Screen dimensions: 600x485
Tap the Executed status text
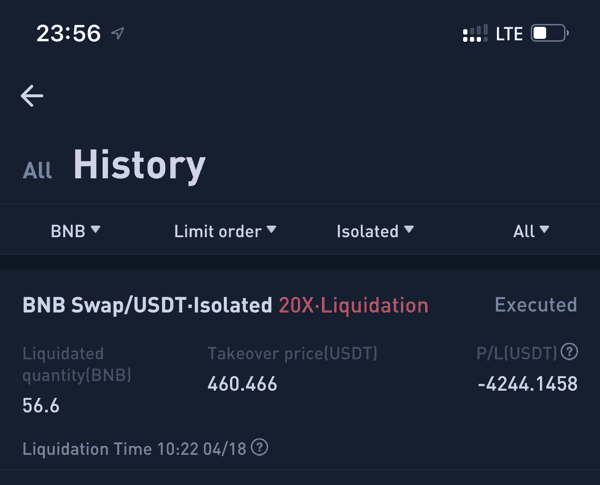coord(535,305)
